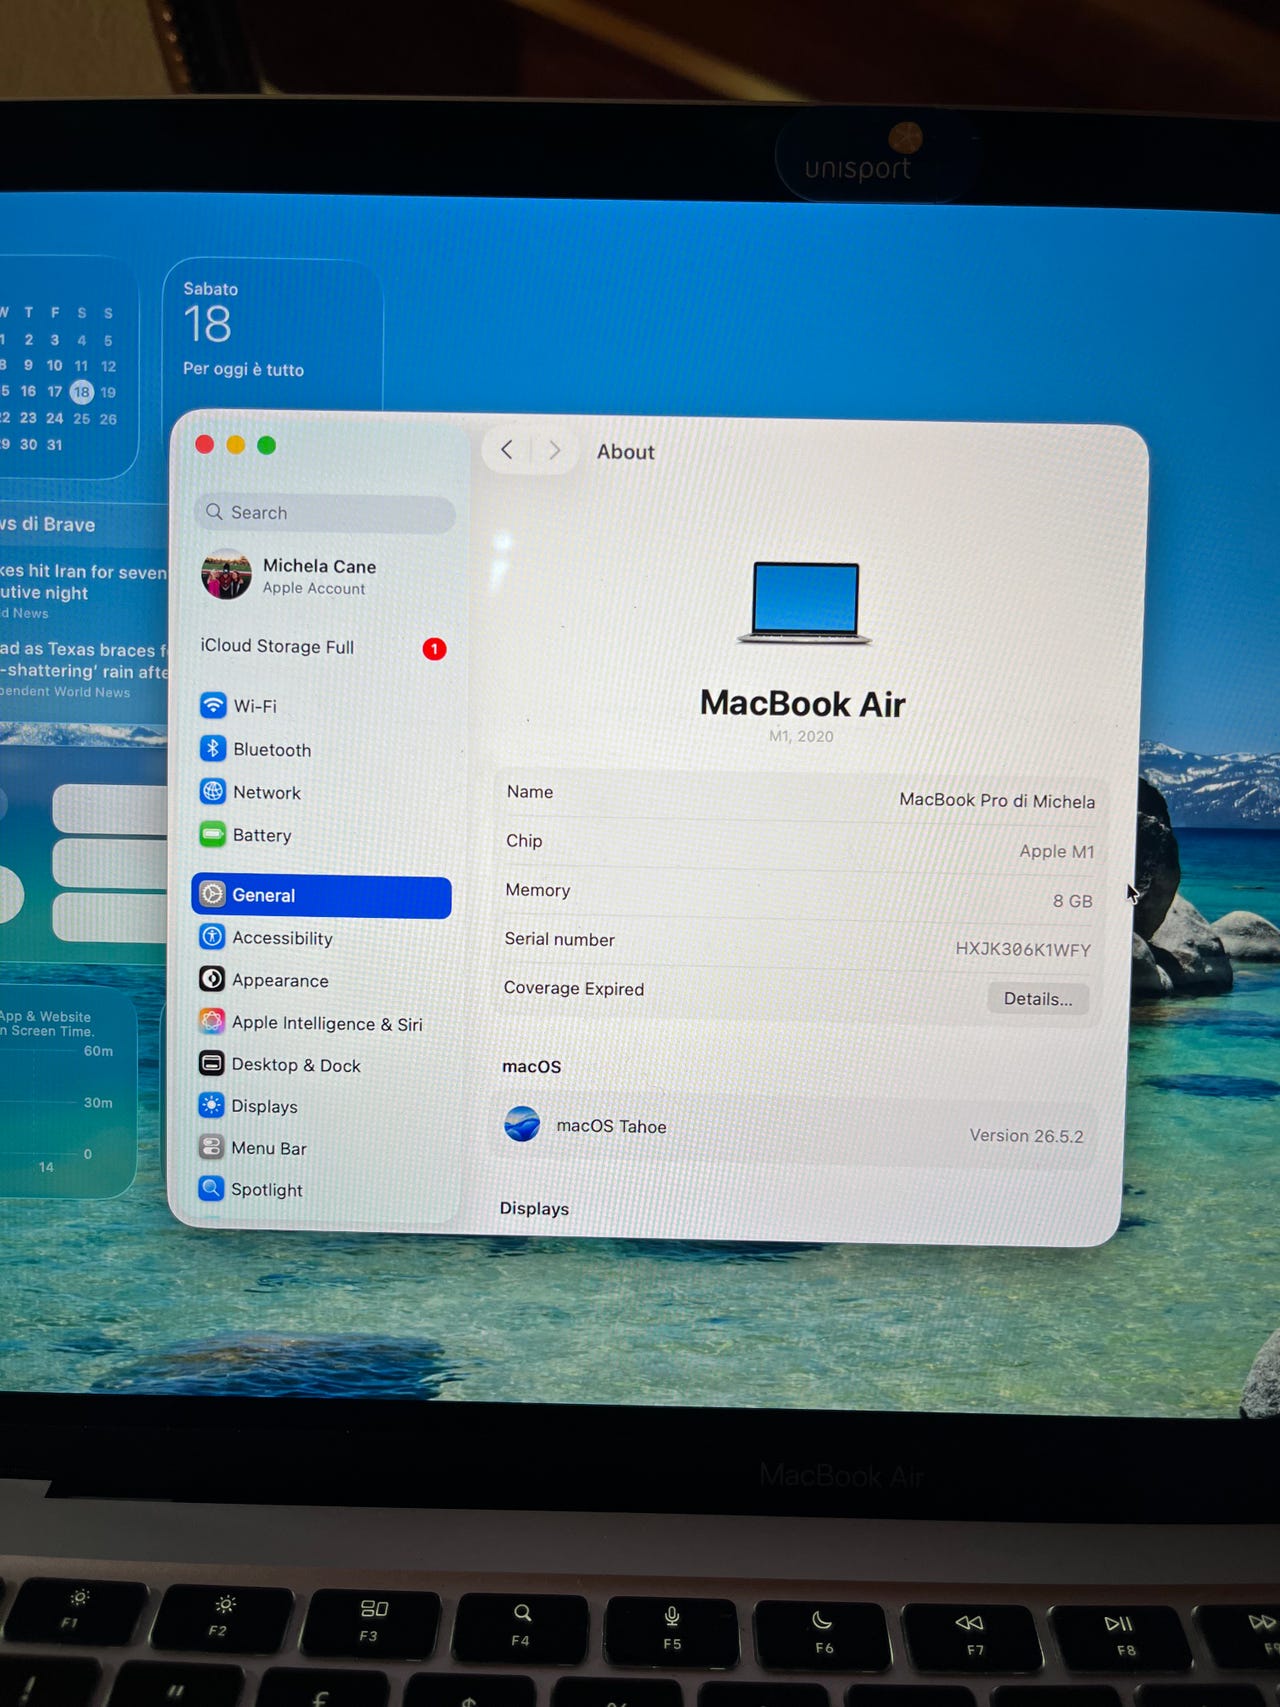Click the 'Displays' section heading

click(x=534, y=1208)
